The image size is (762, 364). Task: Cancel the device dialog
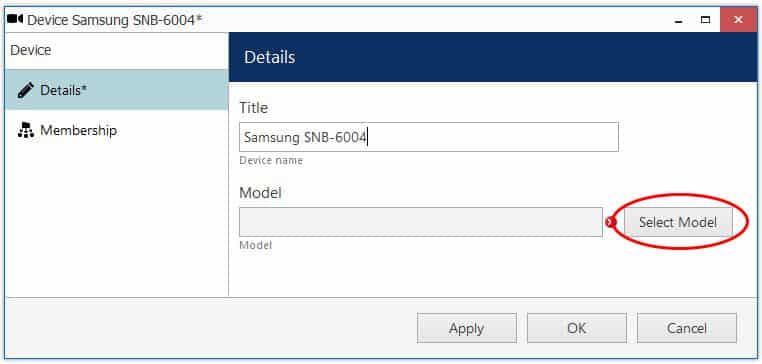point(687,329)
